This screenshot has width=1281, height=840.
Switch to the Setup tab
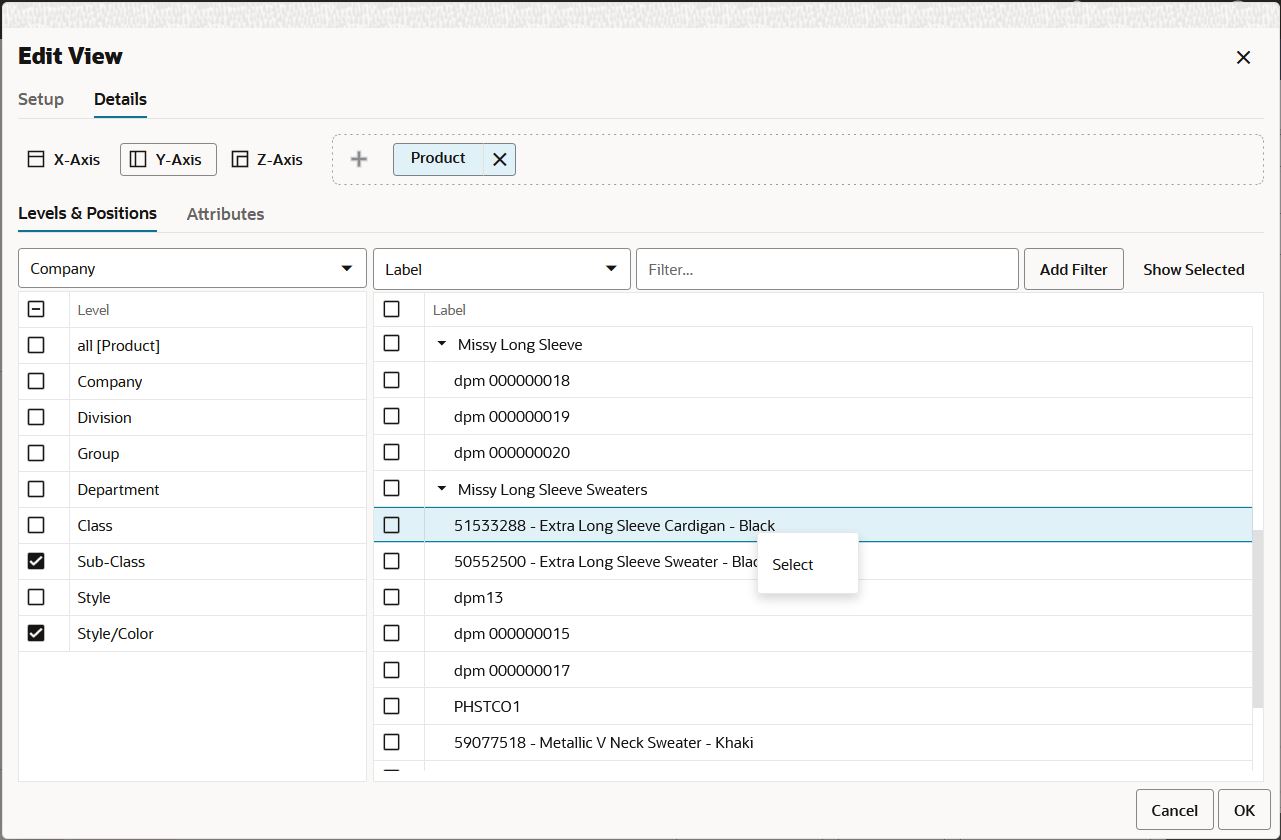coord(40,100)
